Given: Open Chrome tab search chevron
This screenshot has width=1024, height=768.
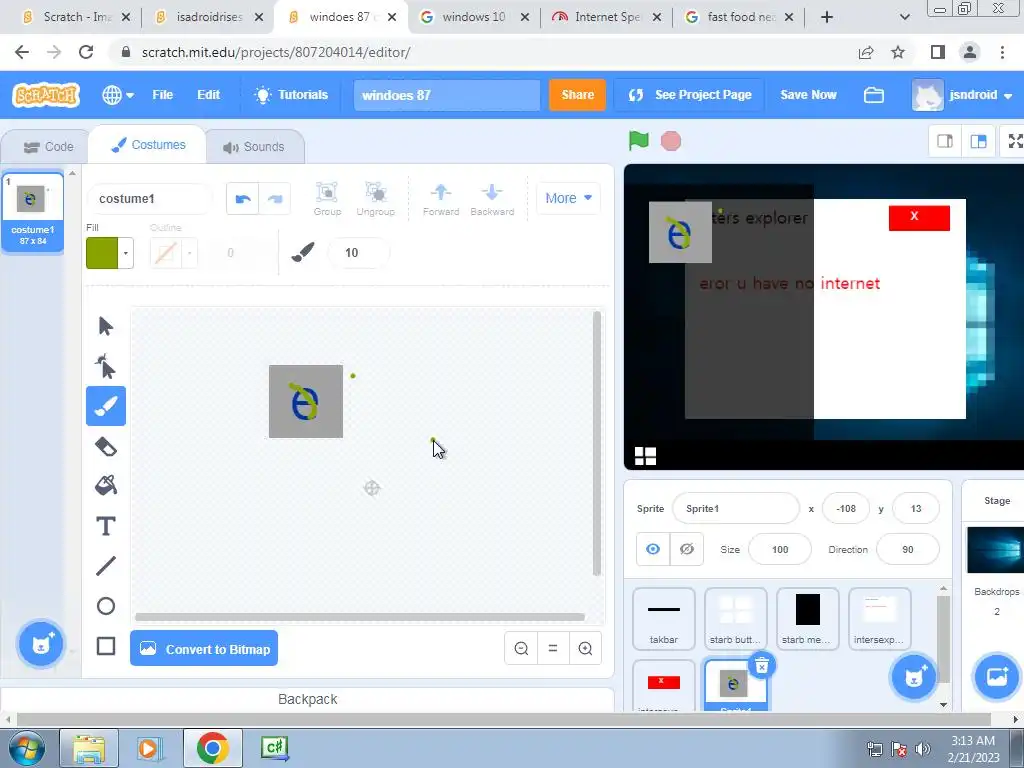Looking at the screenshot, I should 904,17.
